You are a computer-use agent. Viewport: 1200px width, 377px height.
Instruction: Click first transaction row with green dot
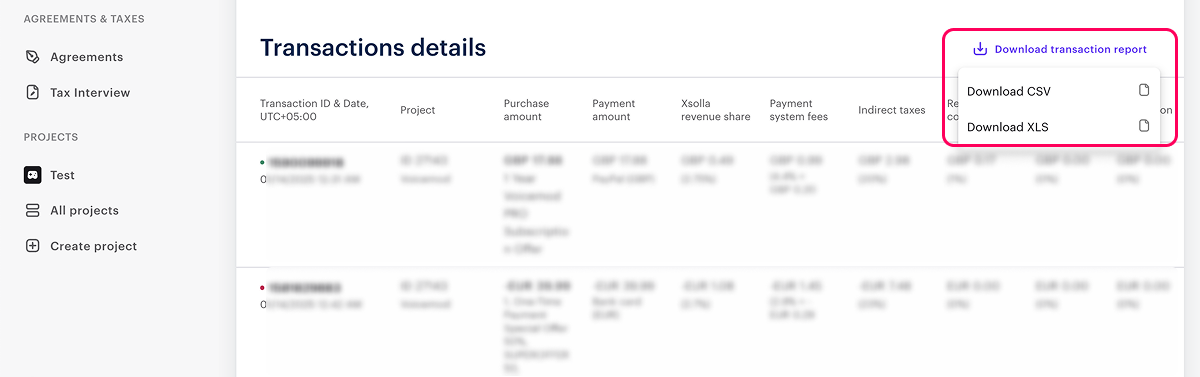[718, 203]
